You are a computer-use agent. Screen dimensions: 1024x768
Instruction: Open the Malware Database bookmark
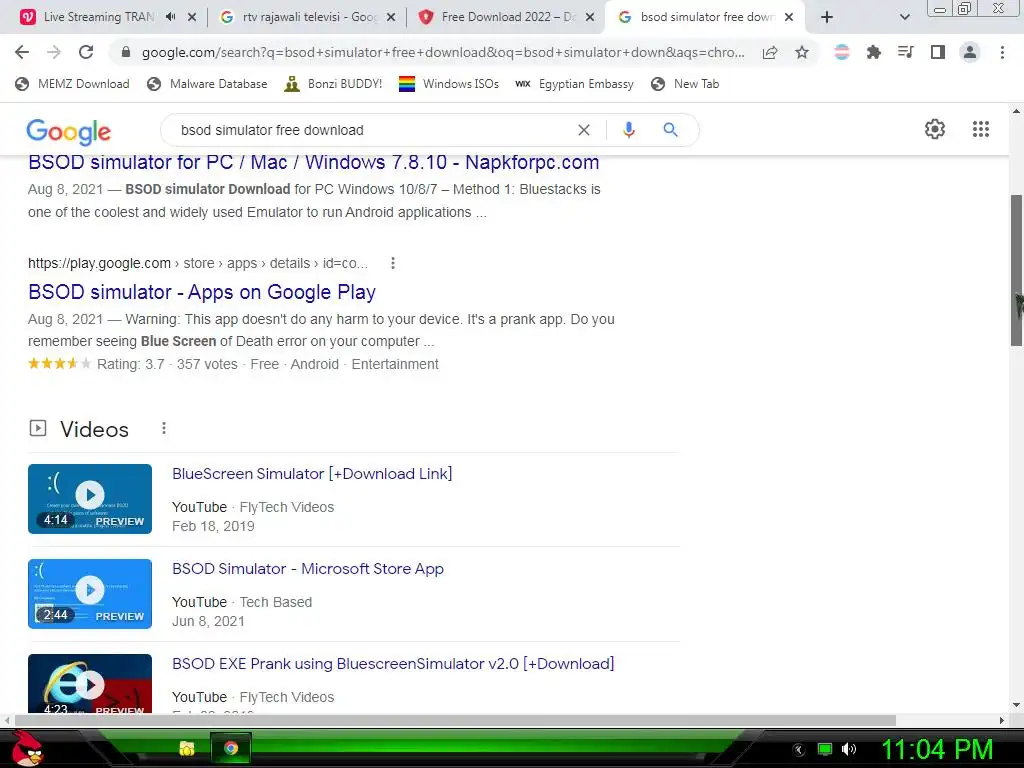coord(207,84)
